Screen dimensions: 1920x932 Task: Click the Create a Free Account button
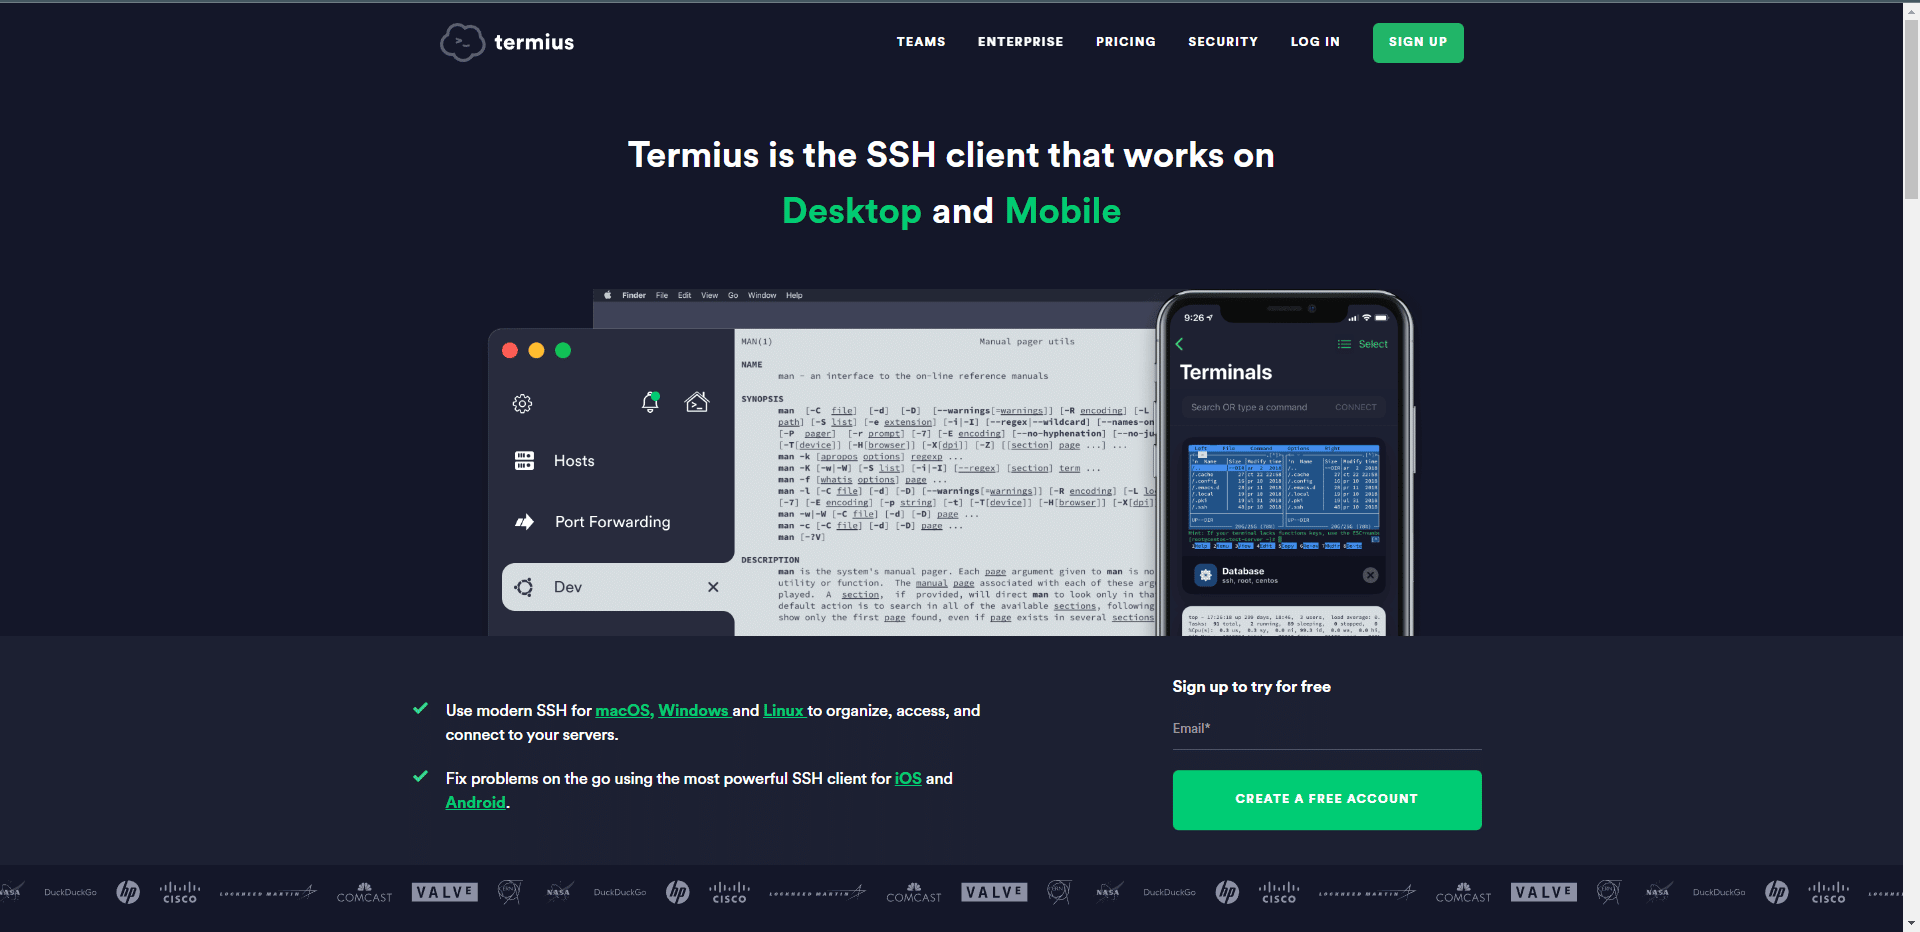[1327, 800]
